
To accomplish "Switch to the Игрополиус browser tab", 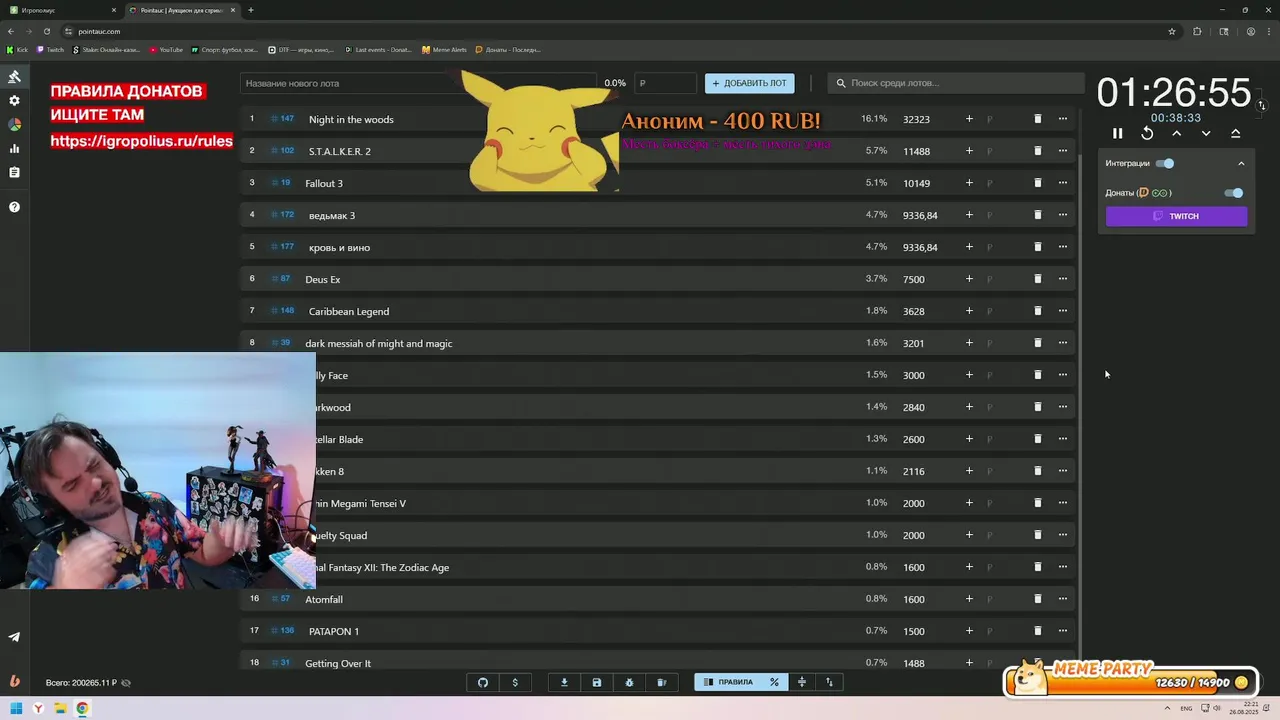I will (62, 10).
